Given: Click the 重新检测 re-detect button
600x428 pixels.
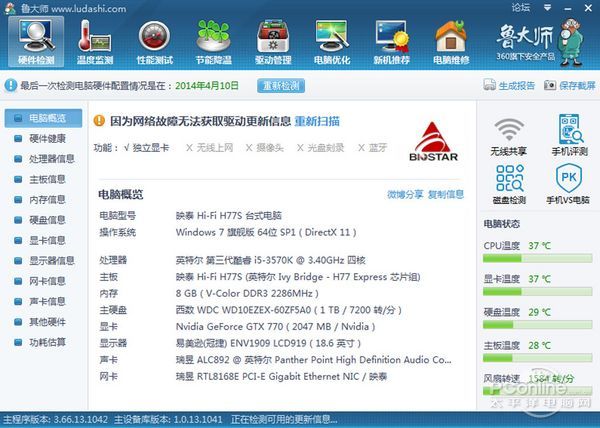Looking at the screenshot, I should click(x=281, y=86).
